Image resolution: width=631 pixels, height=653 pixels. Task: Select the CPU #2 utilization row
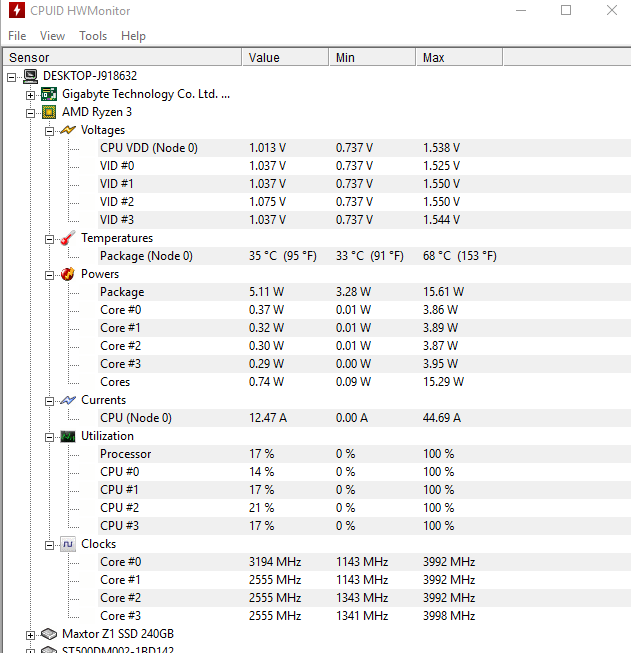tap(364, 508)
